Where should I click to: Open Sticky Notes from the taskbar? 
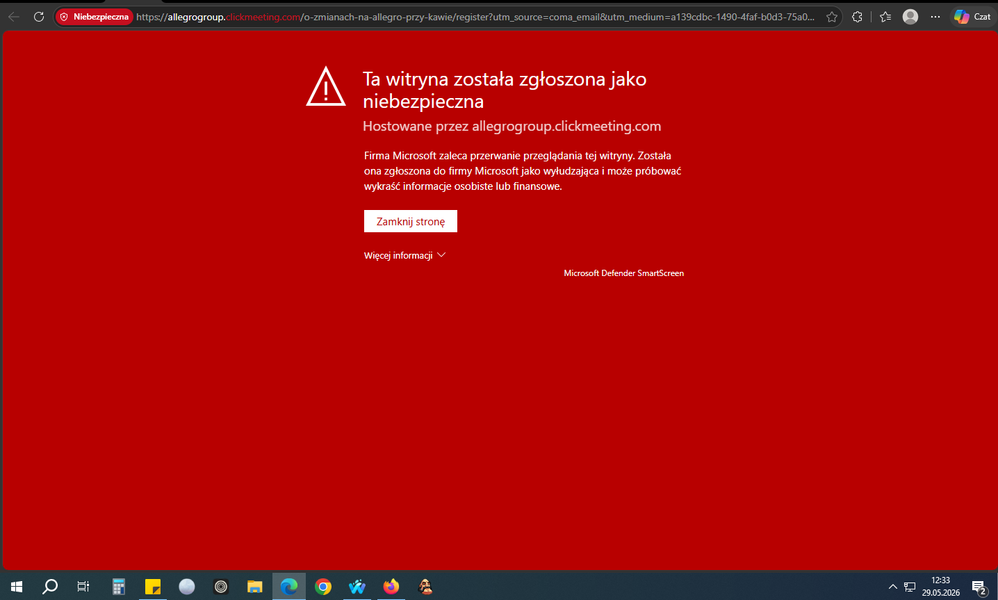[153, 587]
